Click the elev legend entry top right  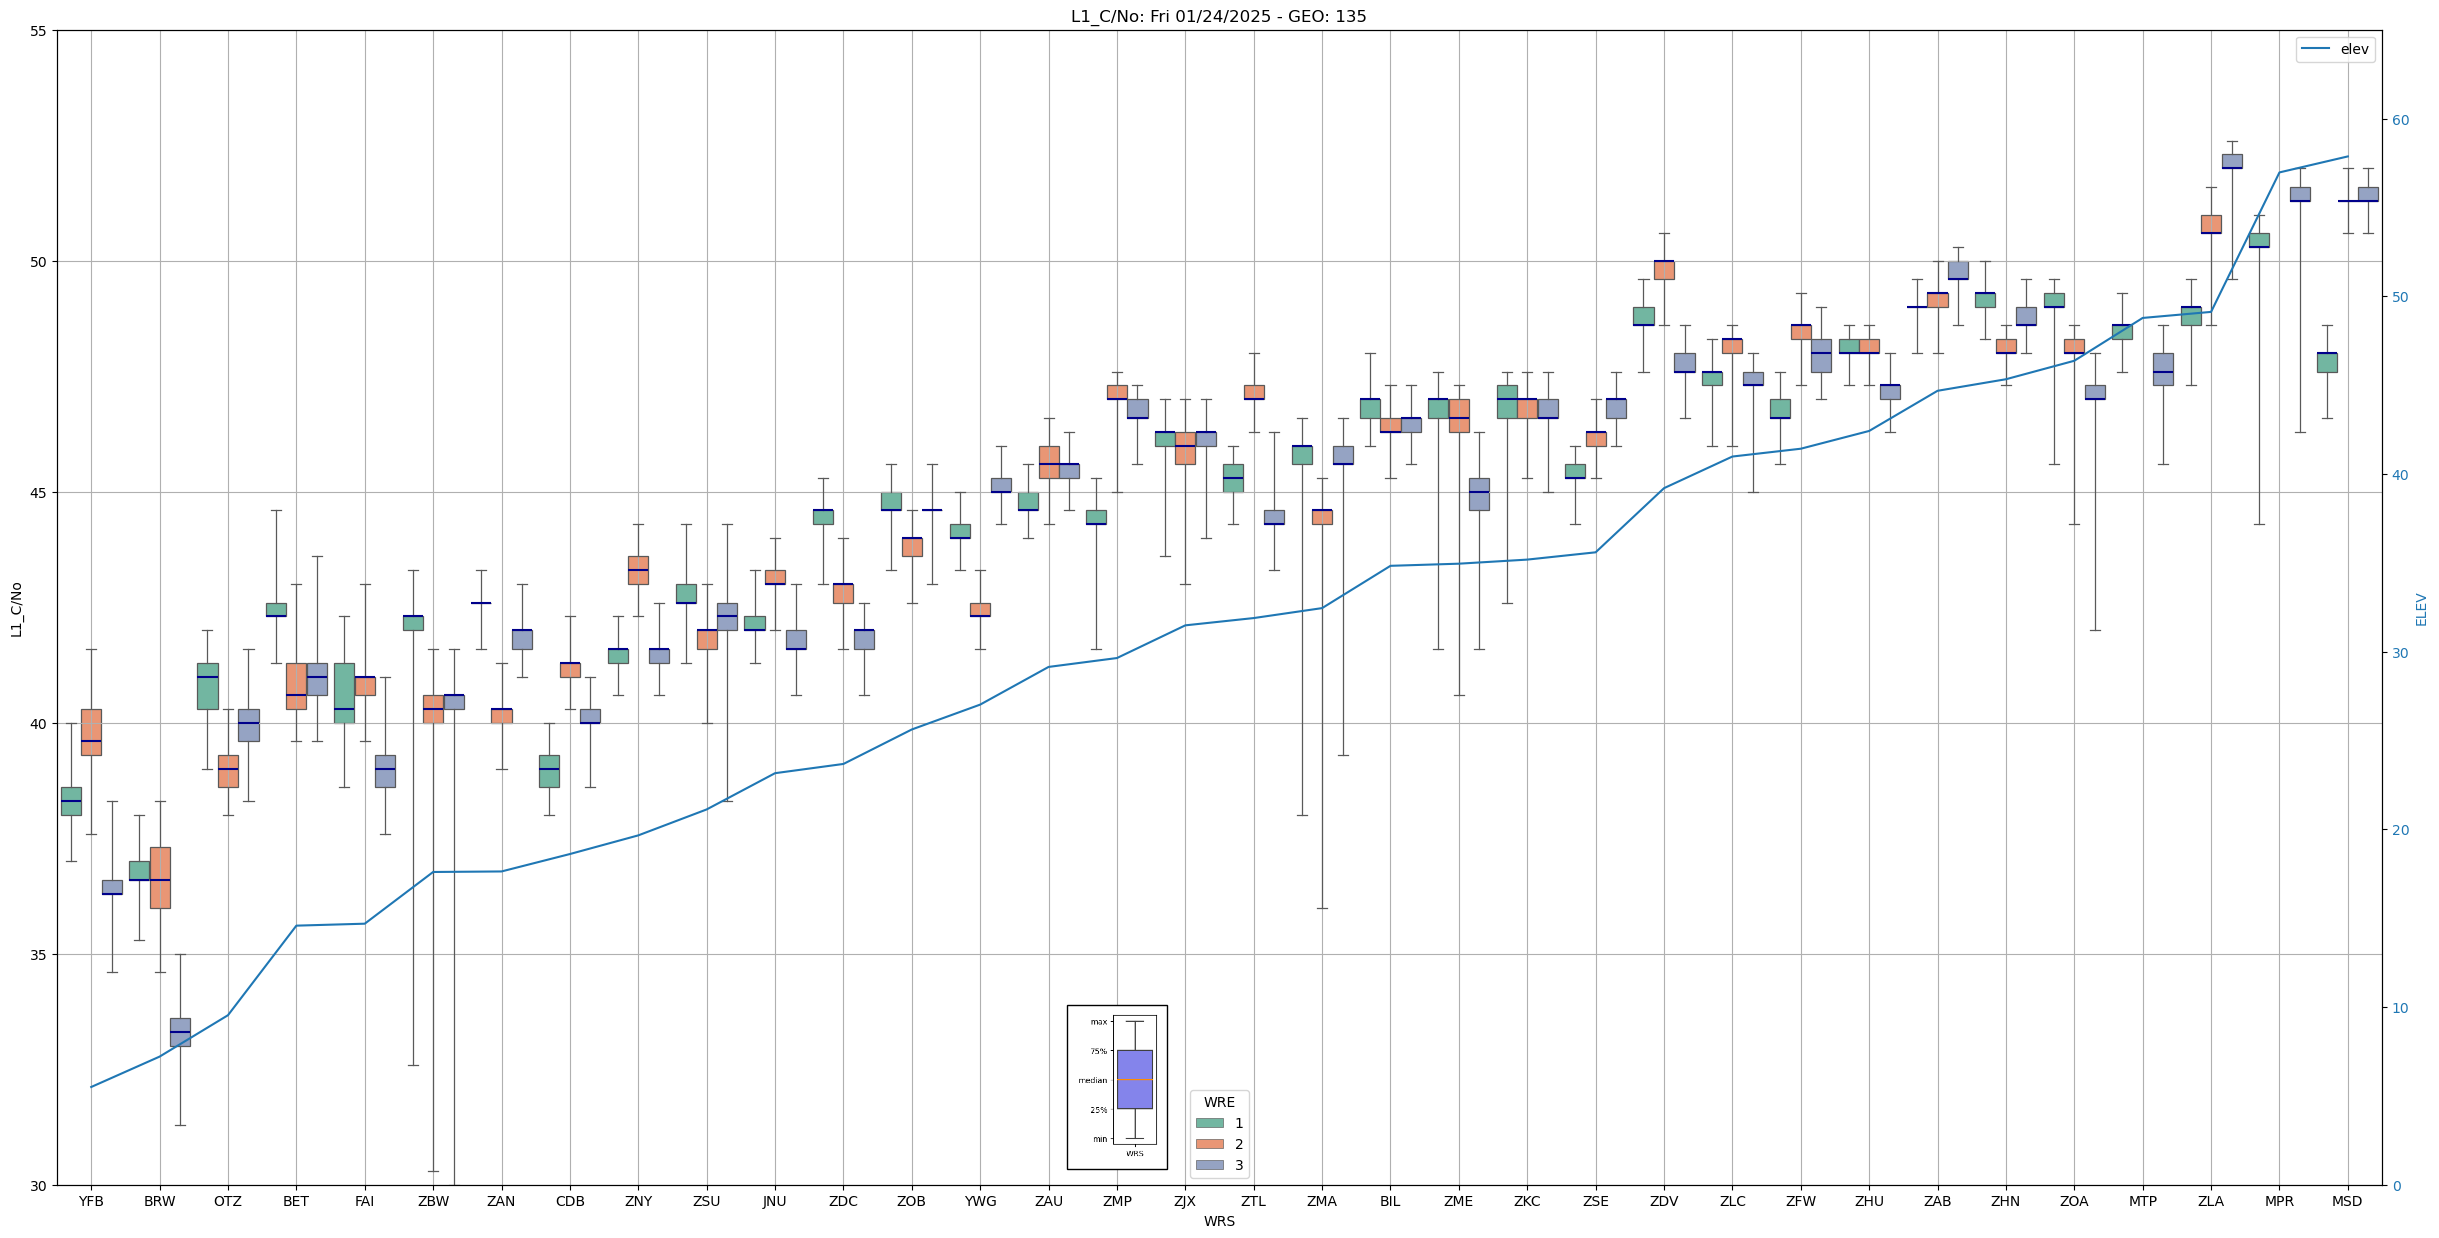(x=2335, y=49)
